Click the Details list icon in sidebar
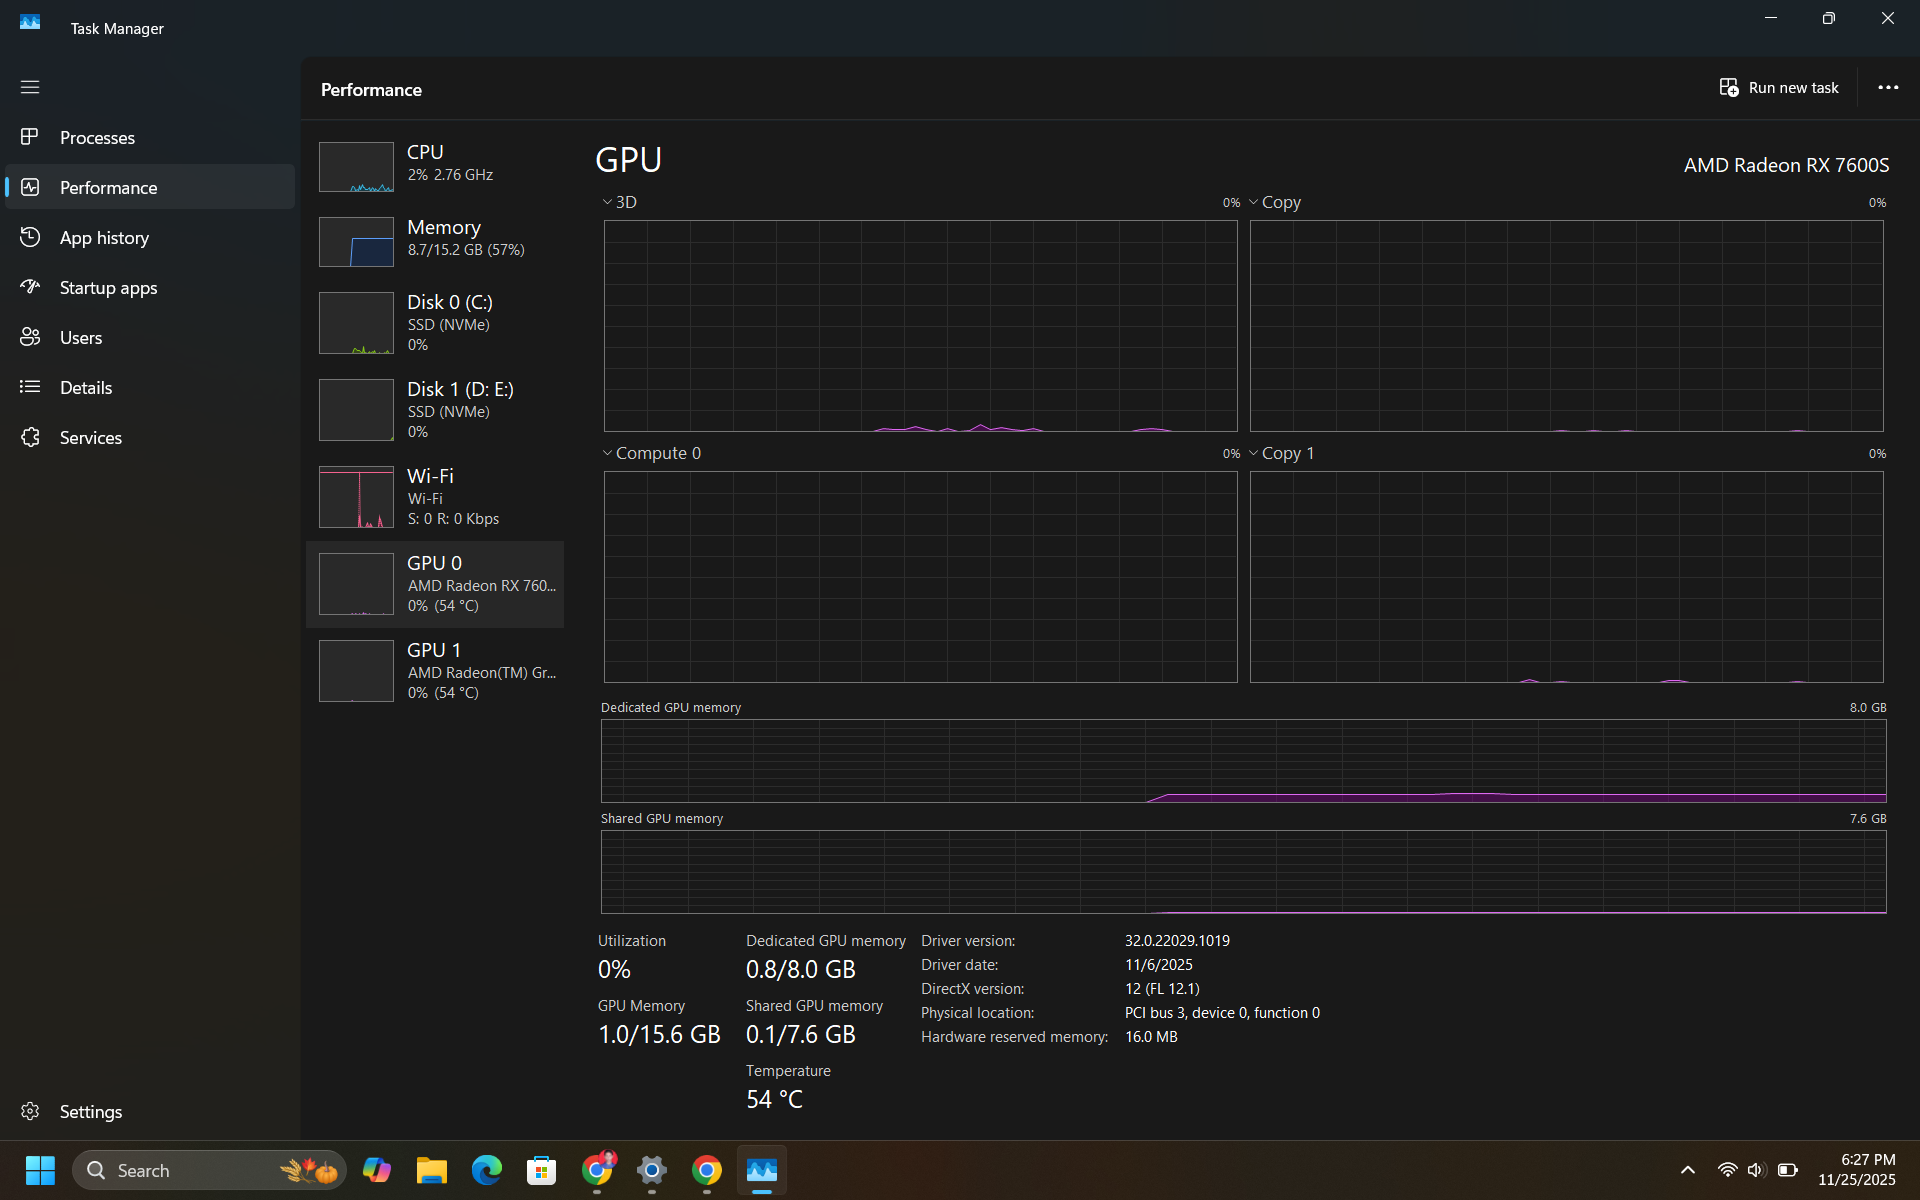1920x1200 pixels. [30, 387]
